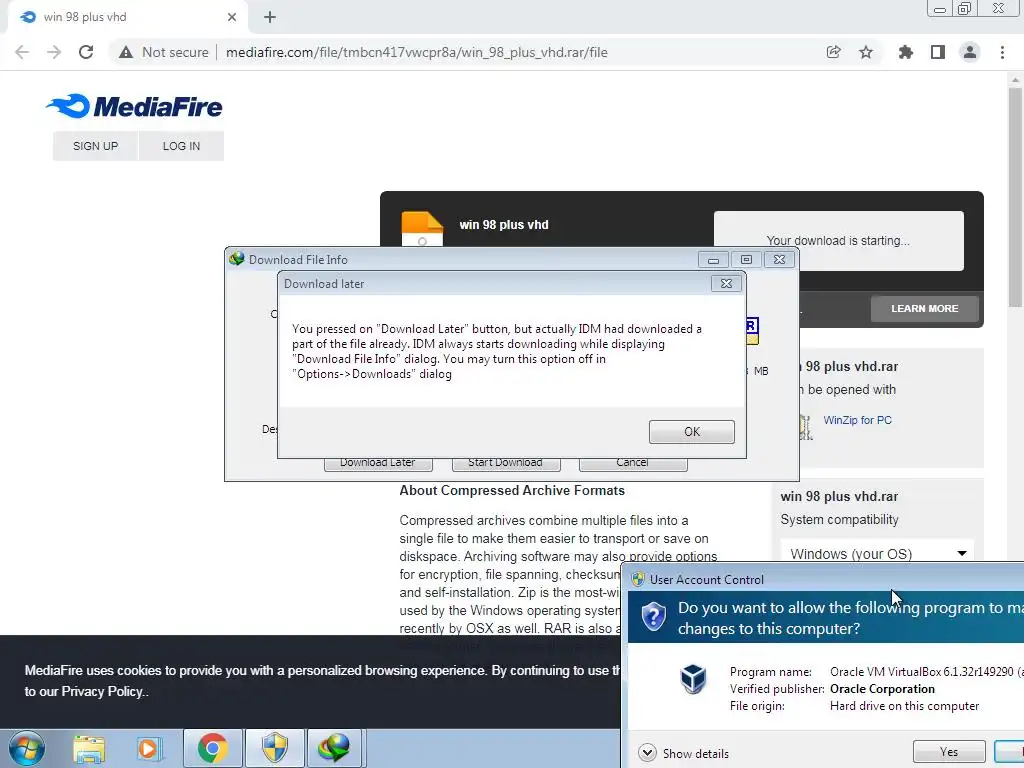Minimize the Chrome window
The width and height of the screenshot is (1024, 768).
pos(940,8)
